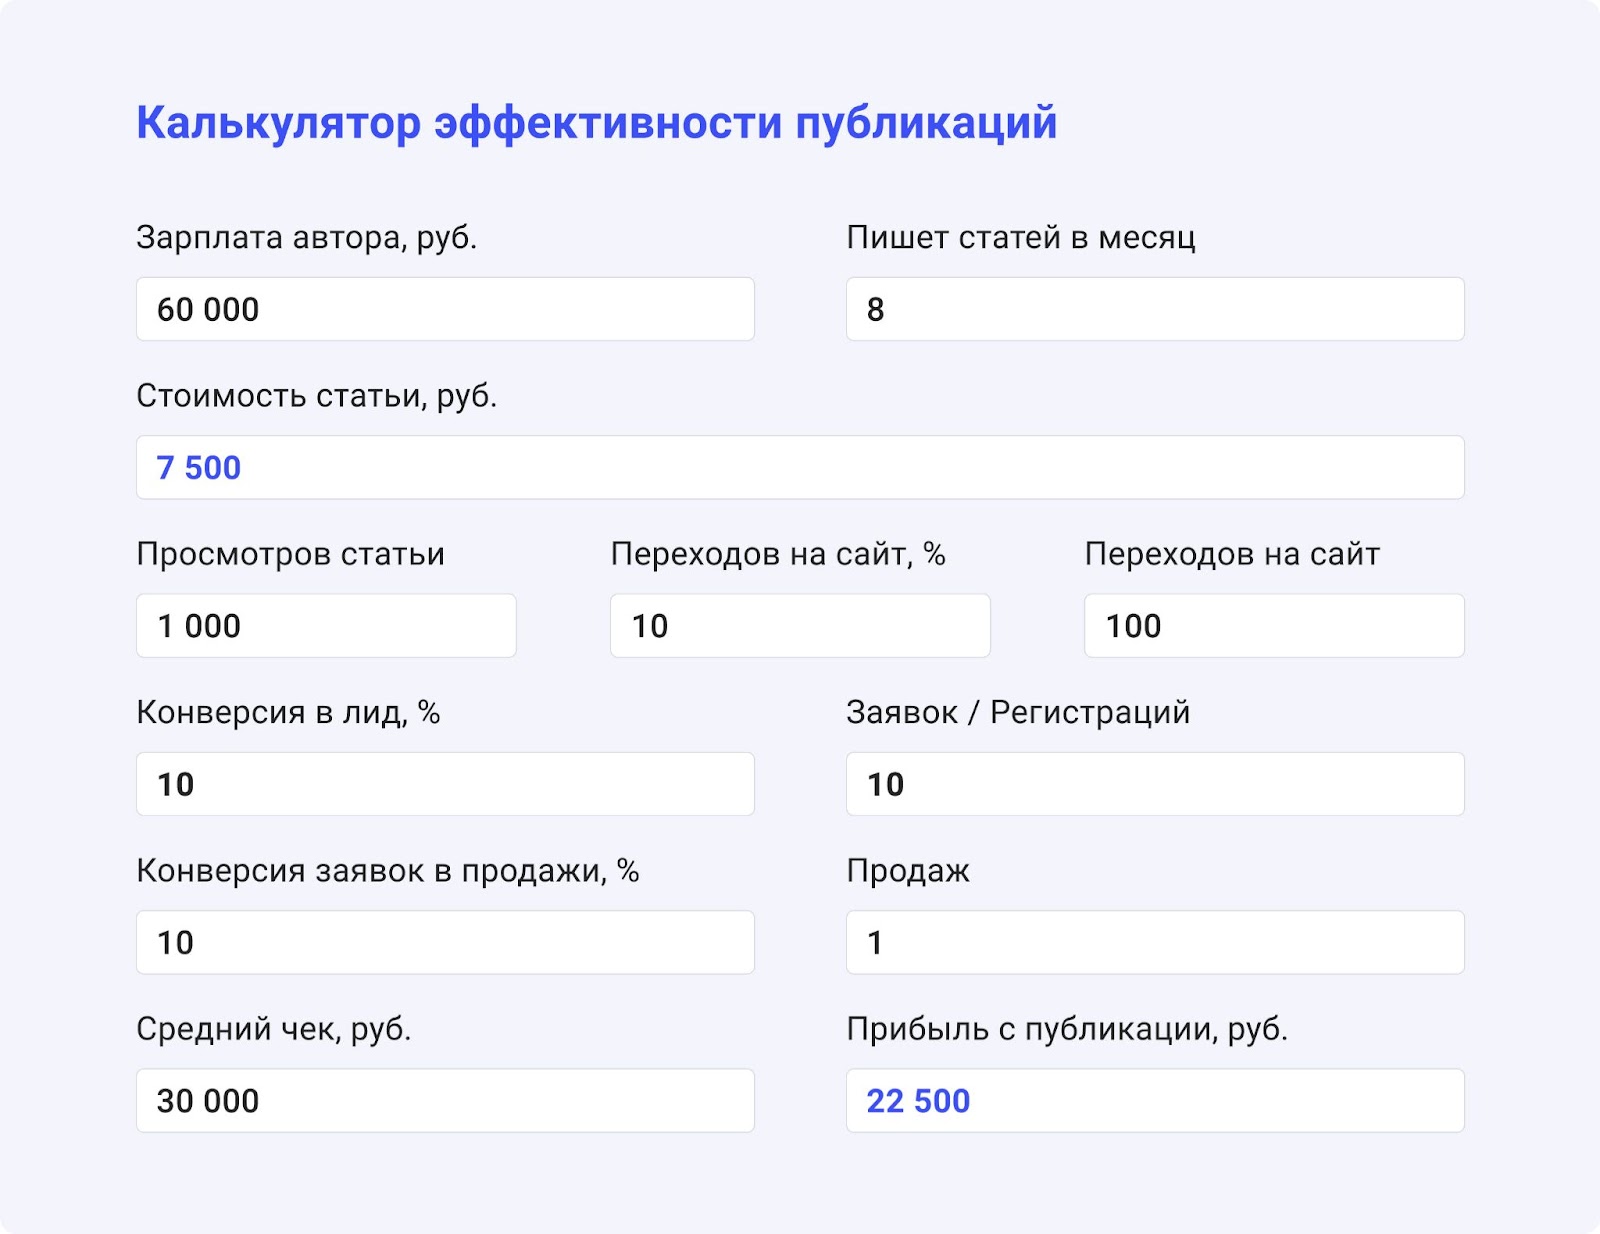Click the article cost field showing 7 500
This screenshot has width=1600, height=1234.
800,467
